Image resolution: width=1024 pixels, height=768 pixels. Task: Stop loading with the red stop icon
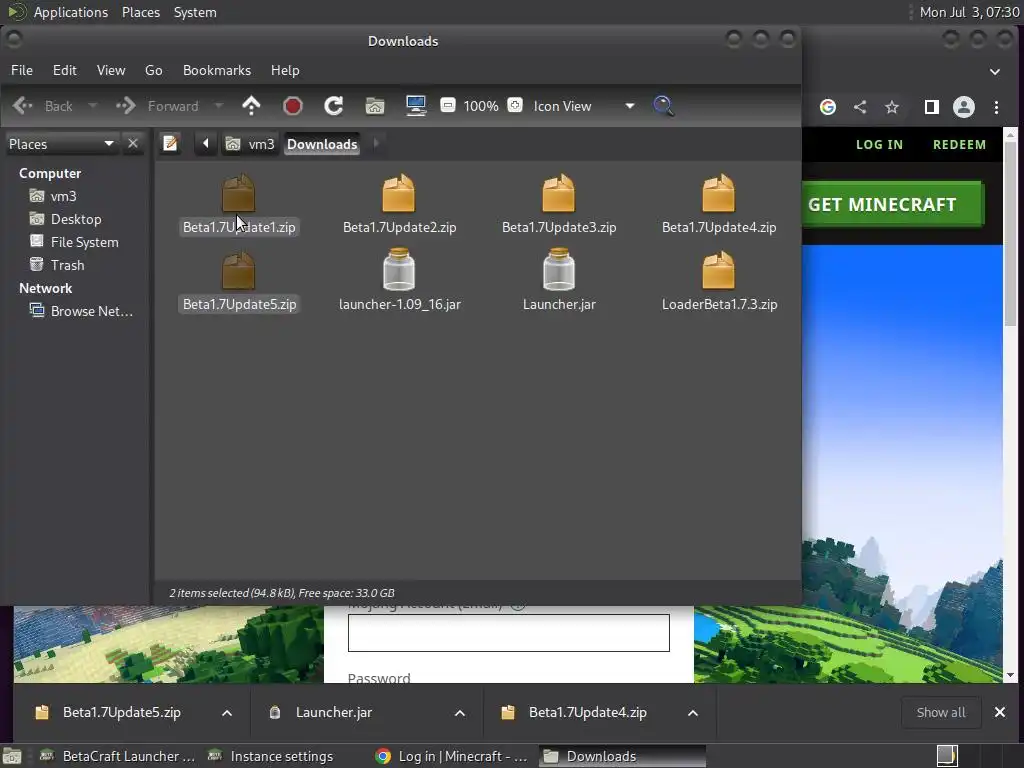pos(293,106)
